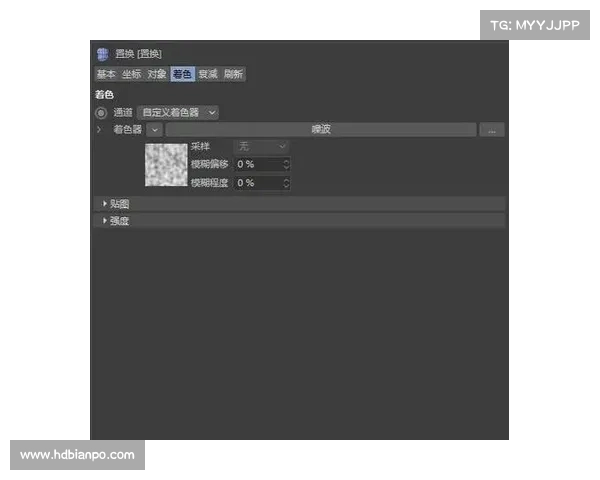Click the 置换 [置换] object title
Viewport: 600px width, 480px height.
139,54
